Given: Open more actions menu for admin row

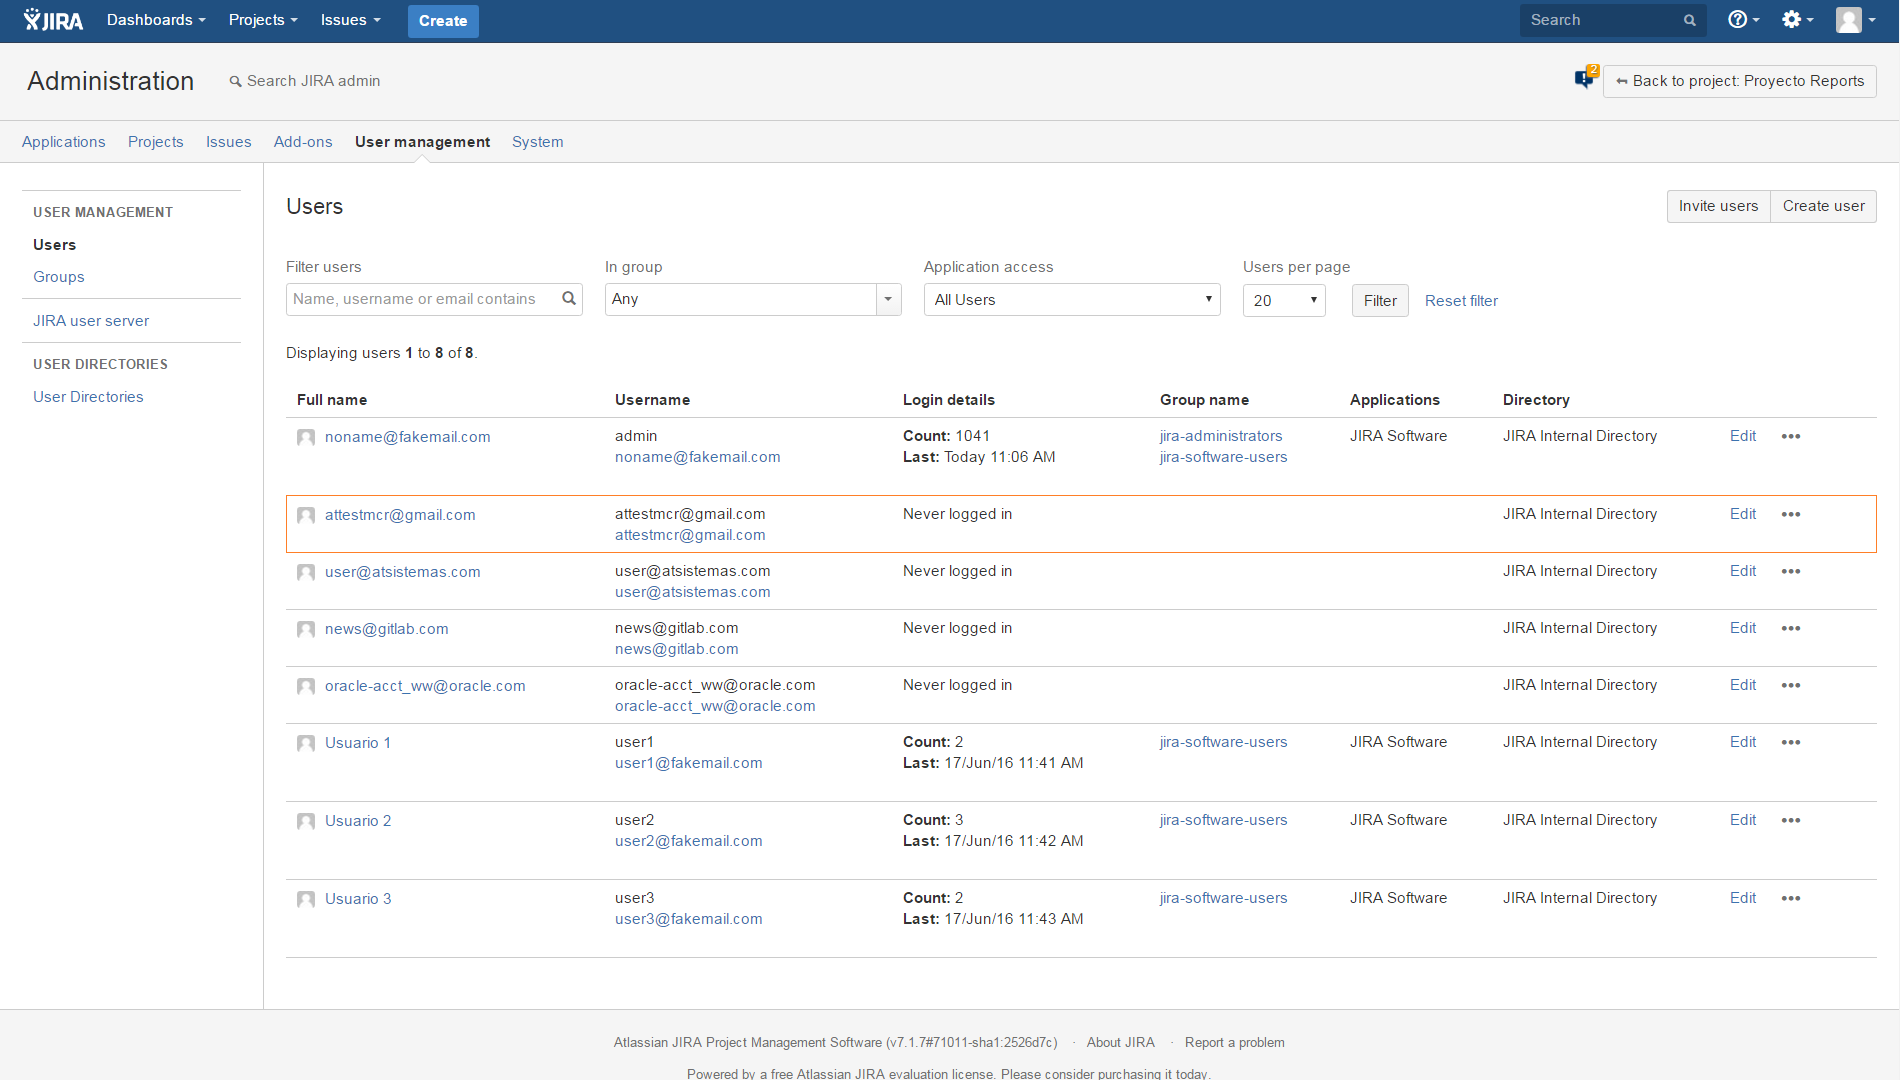Looking at the screenshot, I should tap(1791, 436).
